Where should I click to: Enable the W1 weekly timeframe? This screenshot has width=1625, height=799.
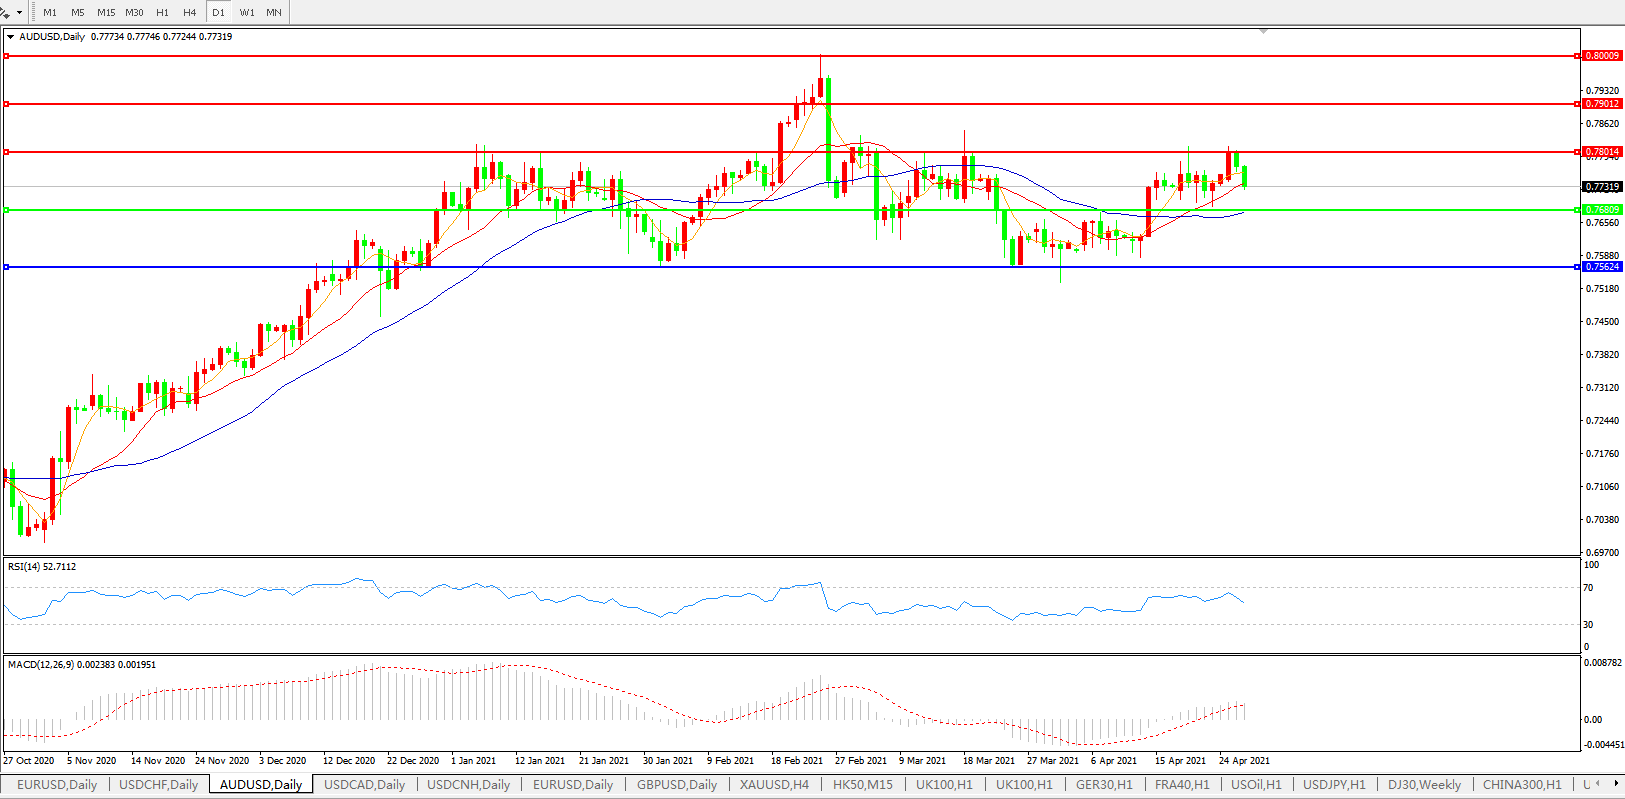(x=246, y=13)
